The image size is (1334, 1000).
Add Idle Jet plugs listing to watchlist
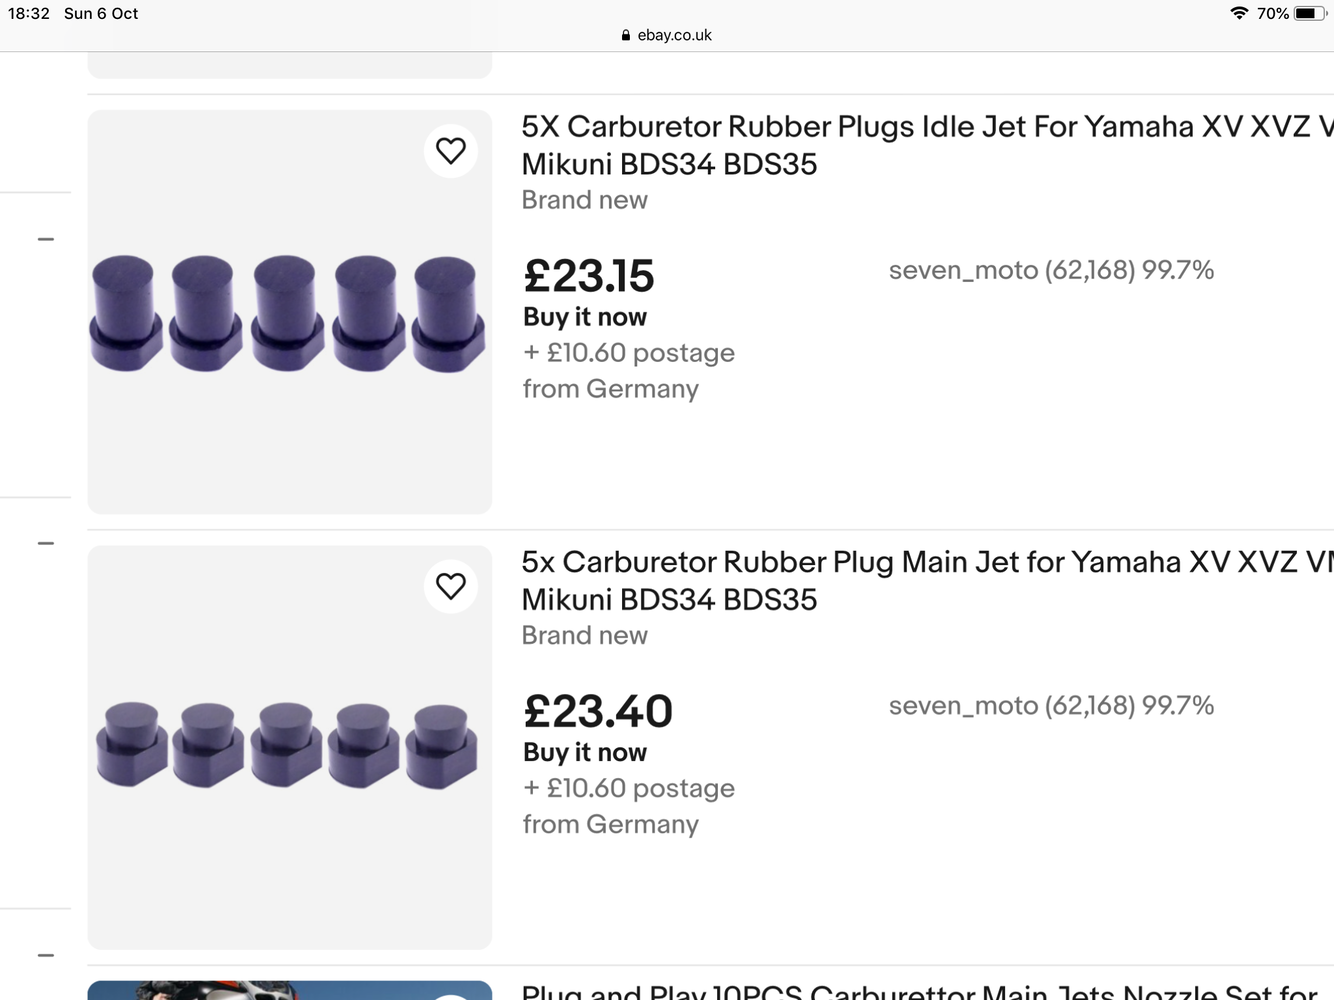tap(451, 151)
